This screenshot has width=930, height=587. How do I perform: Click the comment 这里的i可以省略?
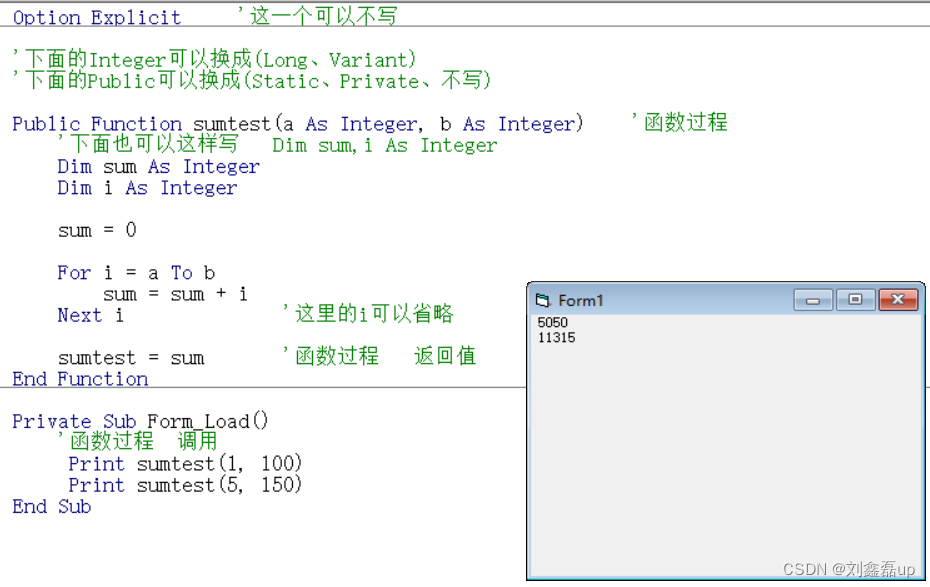pos(368,314)
